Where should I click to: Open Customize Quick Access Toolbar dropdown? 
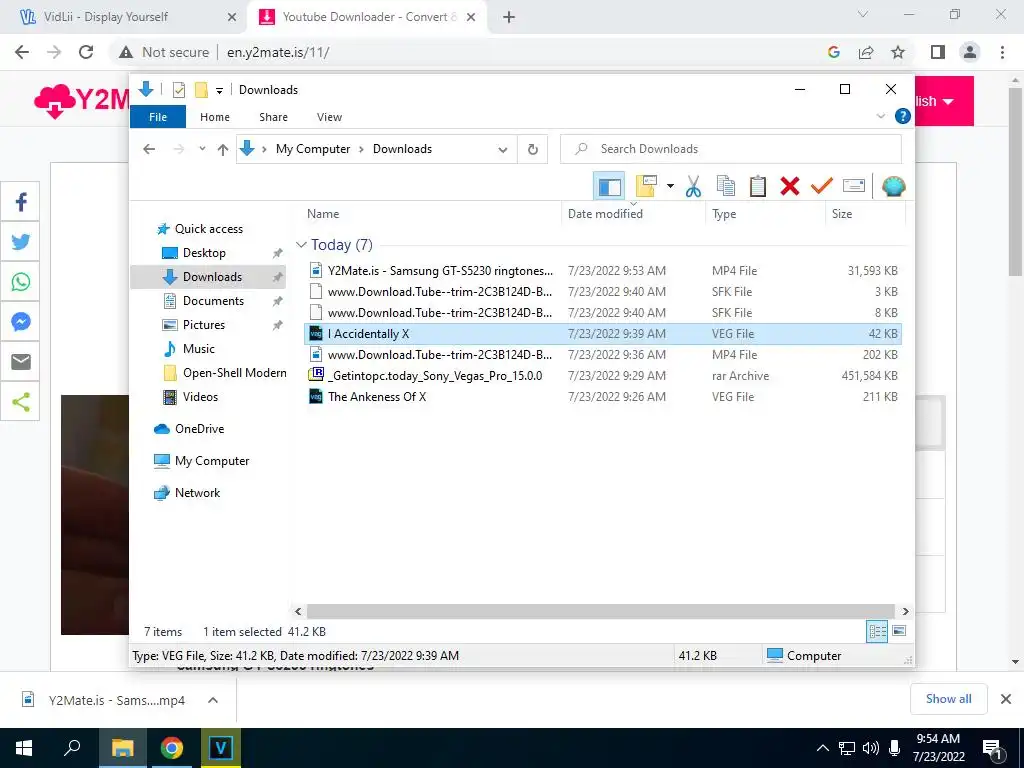[x=219, y=90]
